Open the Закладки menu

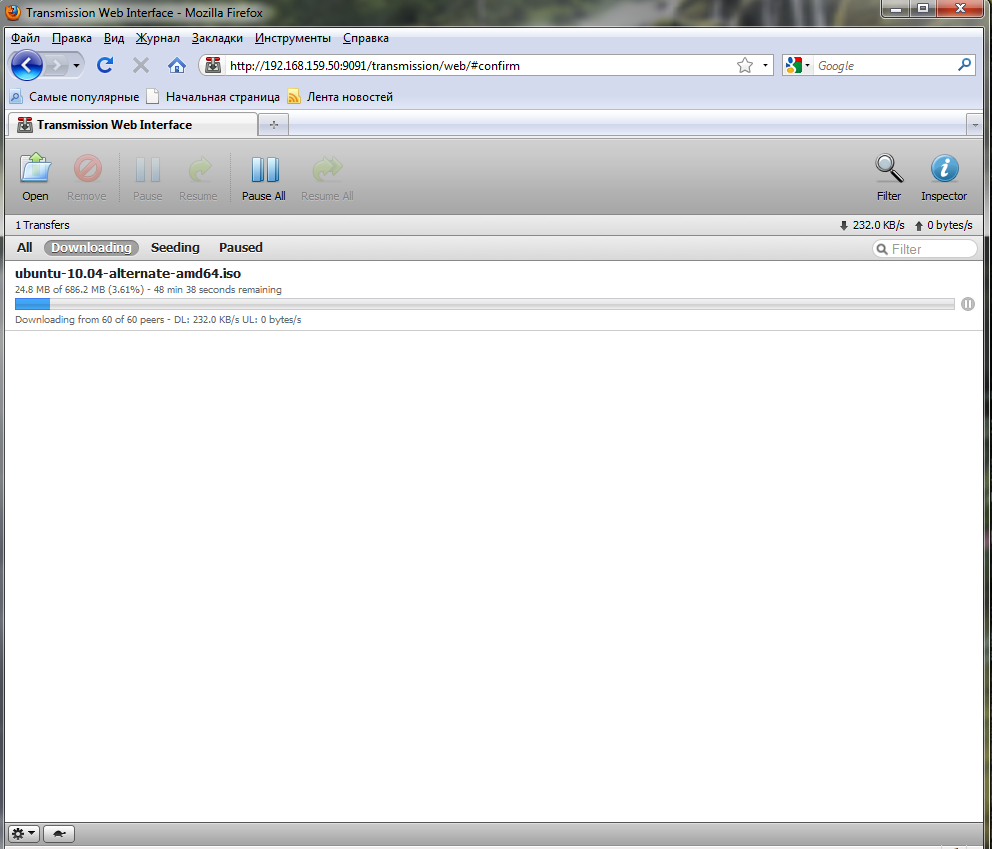click(x=217, y=38)
